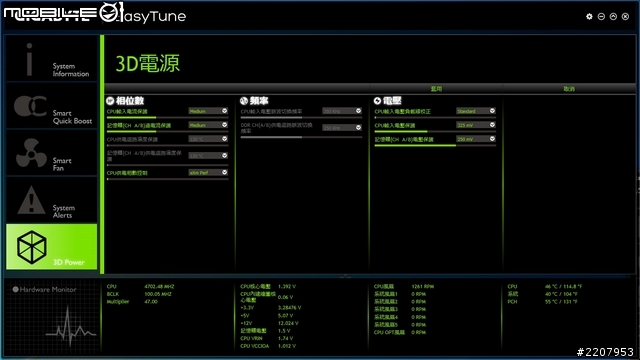Click the 頻率 frequency section icon

click(244, 101)
